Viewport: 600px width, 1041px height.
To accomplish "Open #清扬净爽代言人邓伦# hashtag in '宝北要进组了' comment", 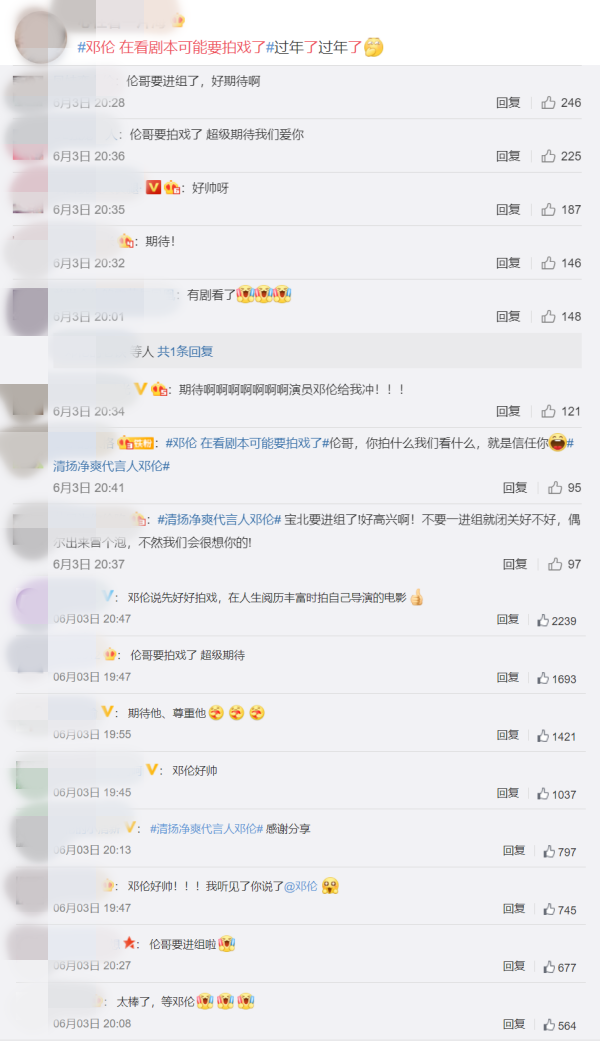I will (x=220, y=519).
